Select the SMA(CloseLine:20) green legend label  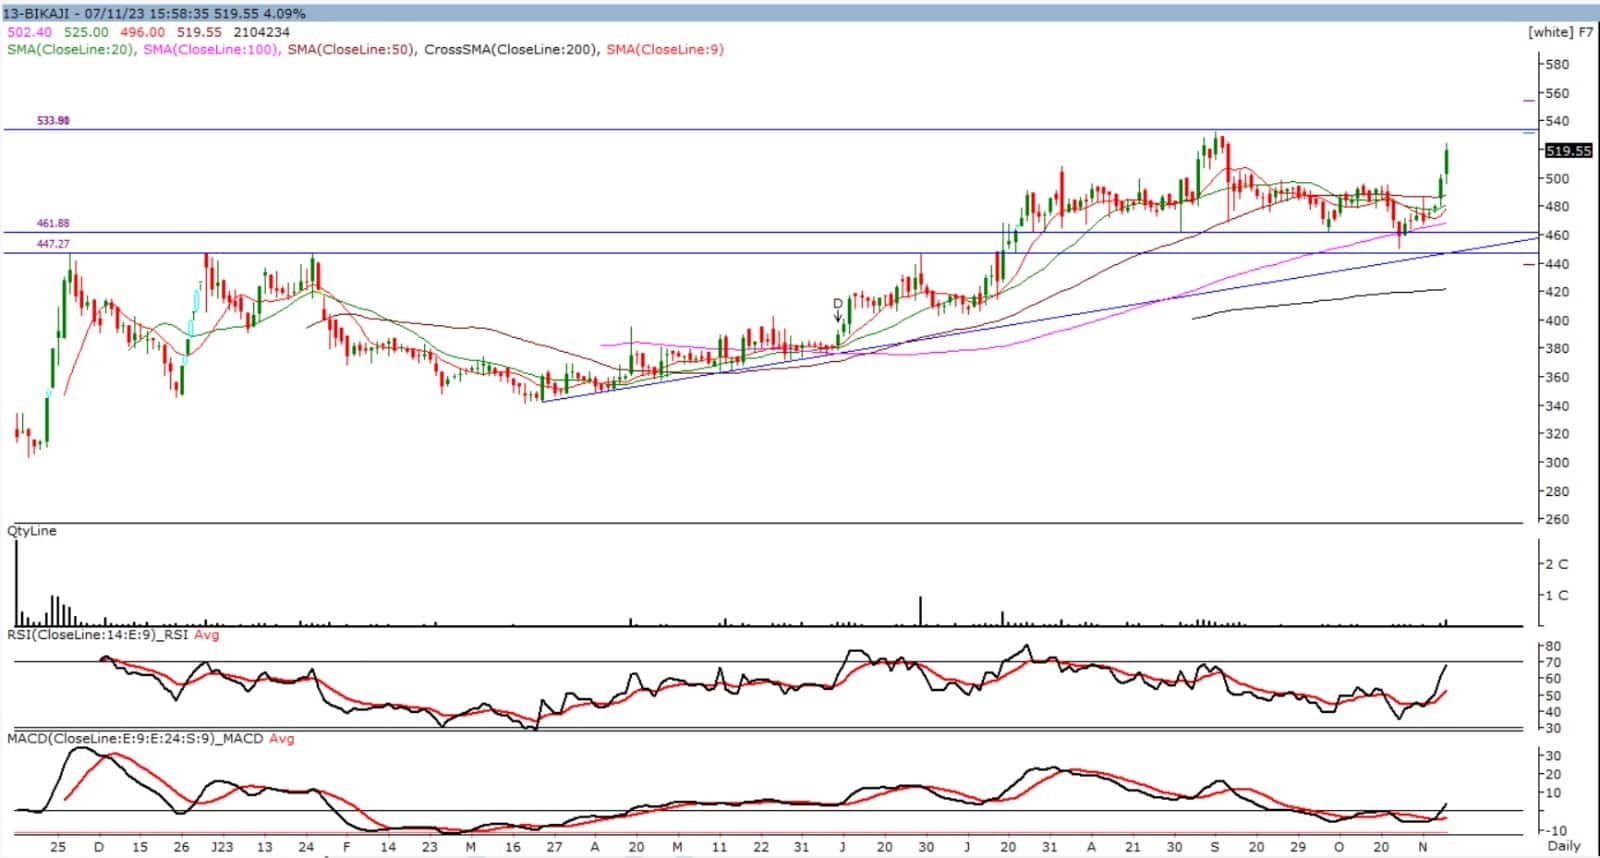(70, 49)
